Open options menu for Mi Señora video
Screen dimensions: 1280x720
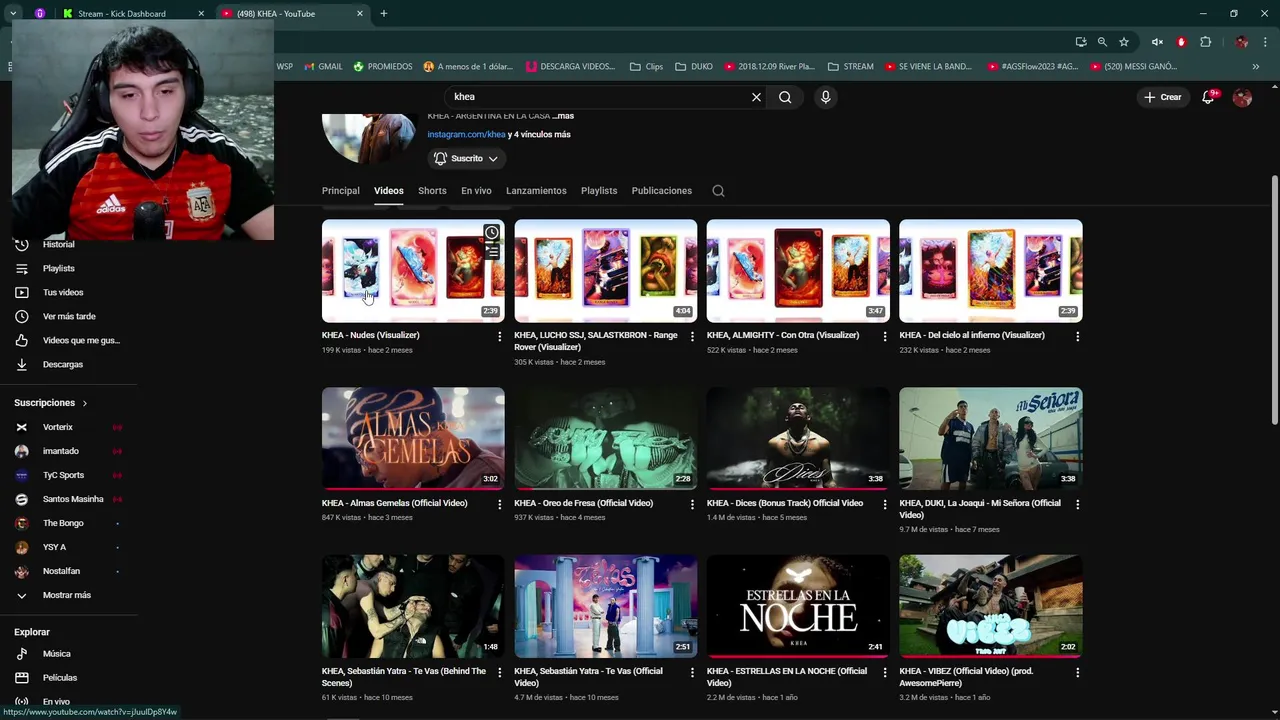[x=1077, y=505]
